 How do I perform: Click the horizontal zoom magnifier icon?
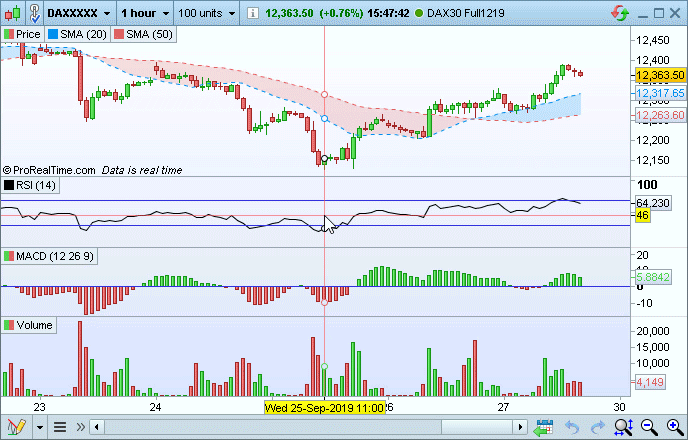[623, 427]
